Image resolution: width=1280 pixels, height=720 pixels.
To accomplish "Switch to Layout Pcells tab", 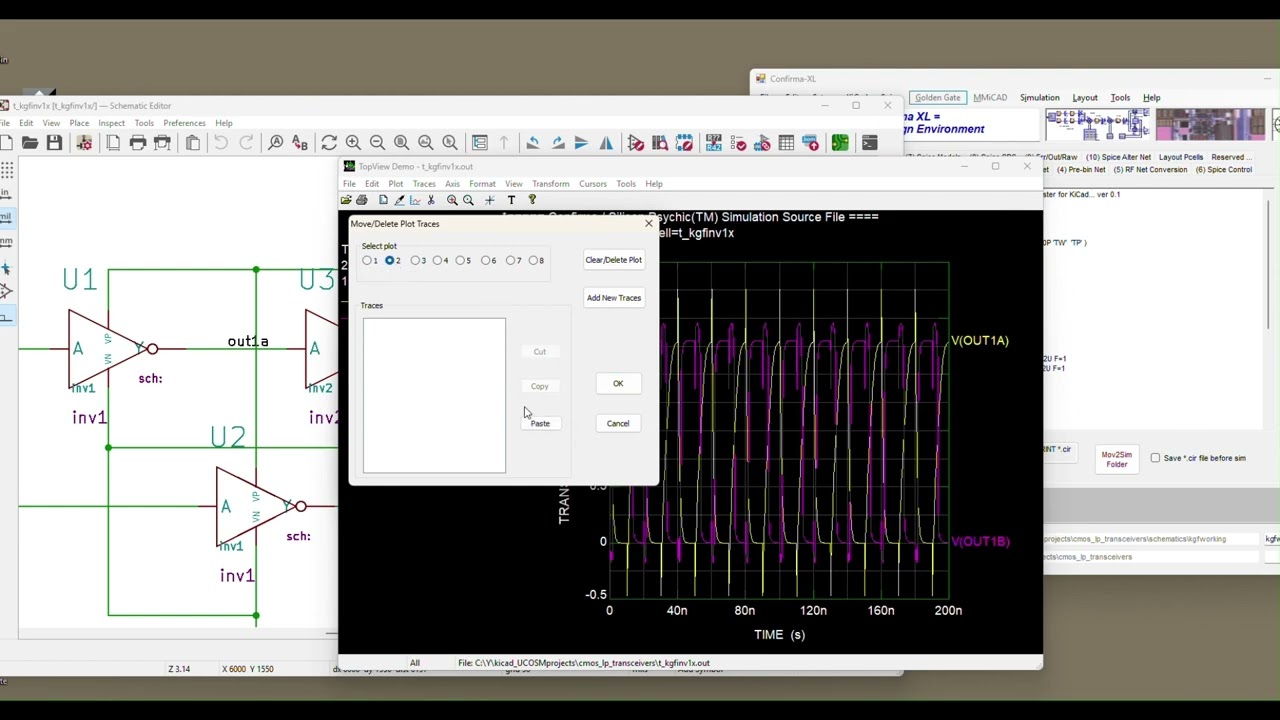I will coord(1181,157).
